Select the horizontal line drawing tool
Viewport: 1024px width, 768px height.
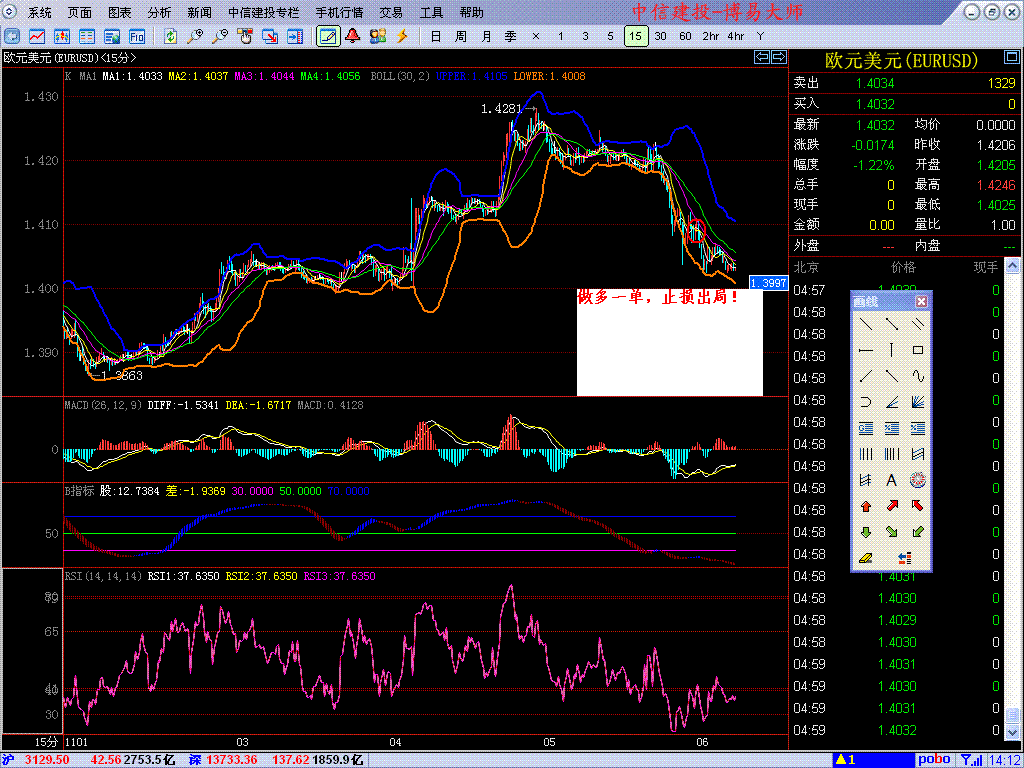coord(865,350)
